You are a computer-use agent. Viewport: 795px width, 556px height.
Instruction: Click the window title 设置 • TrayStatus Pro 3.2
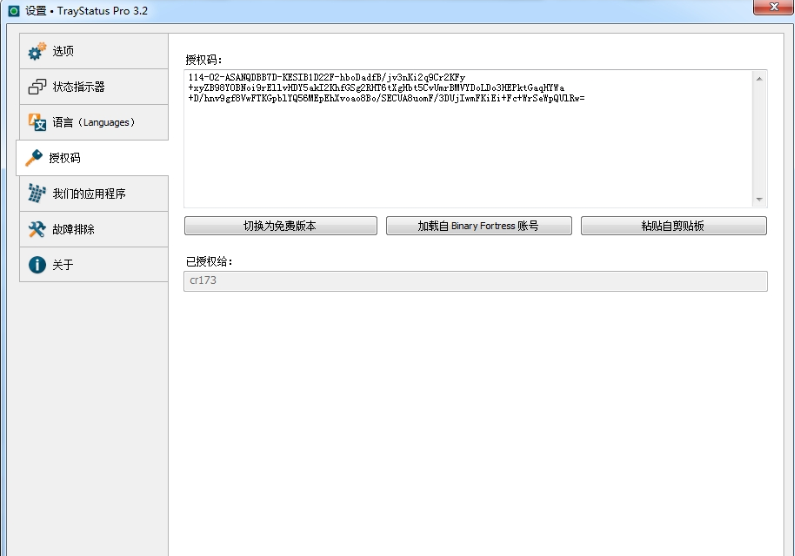86,11
